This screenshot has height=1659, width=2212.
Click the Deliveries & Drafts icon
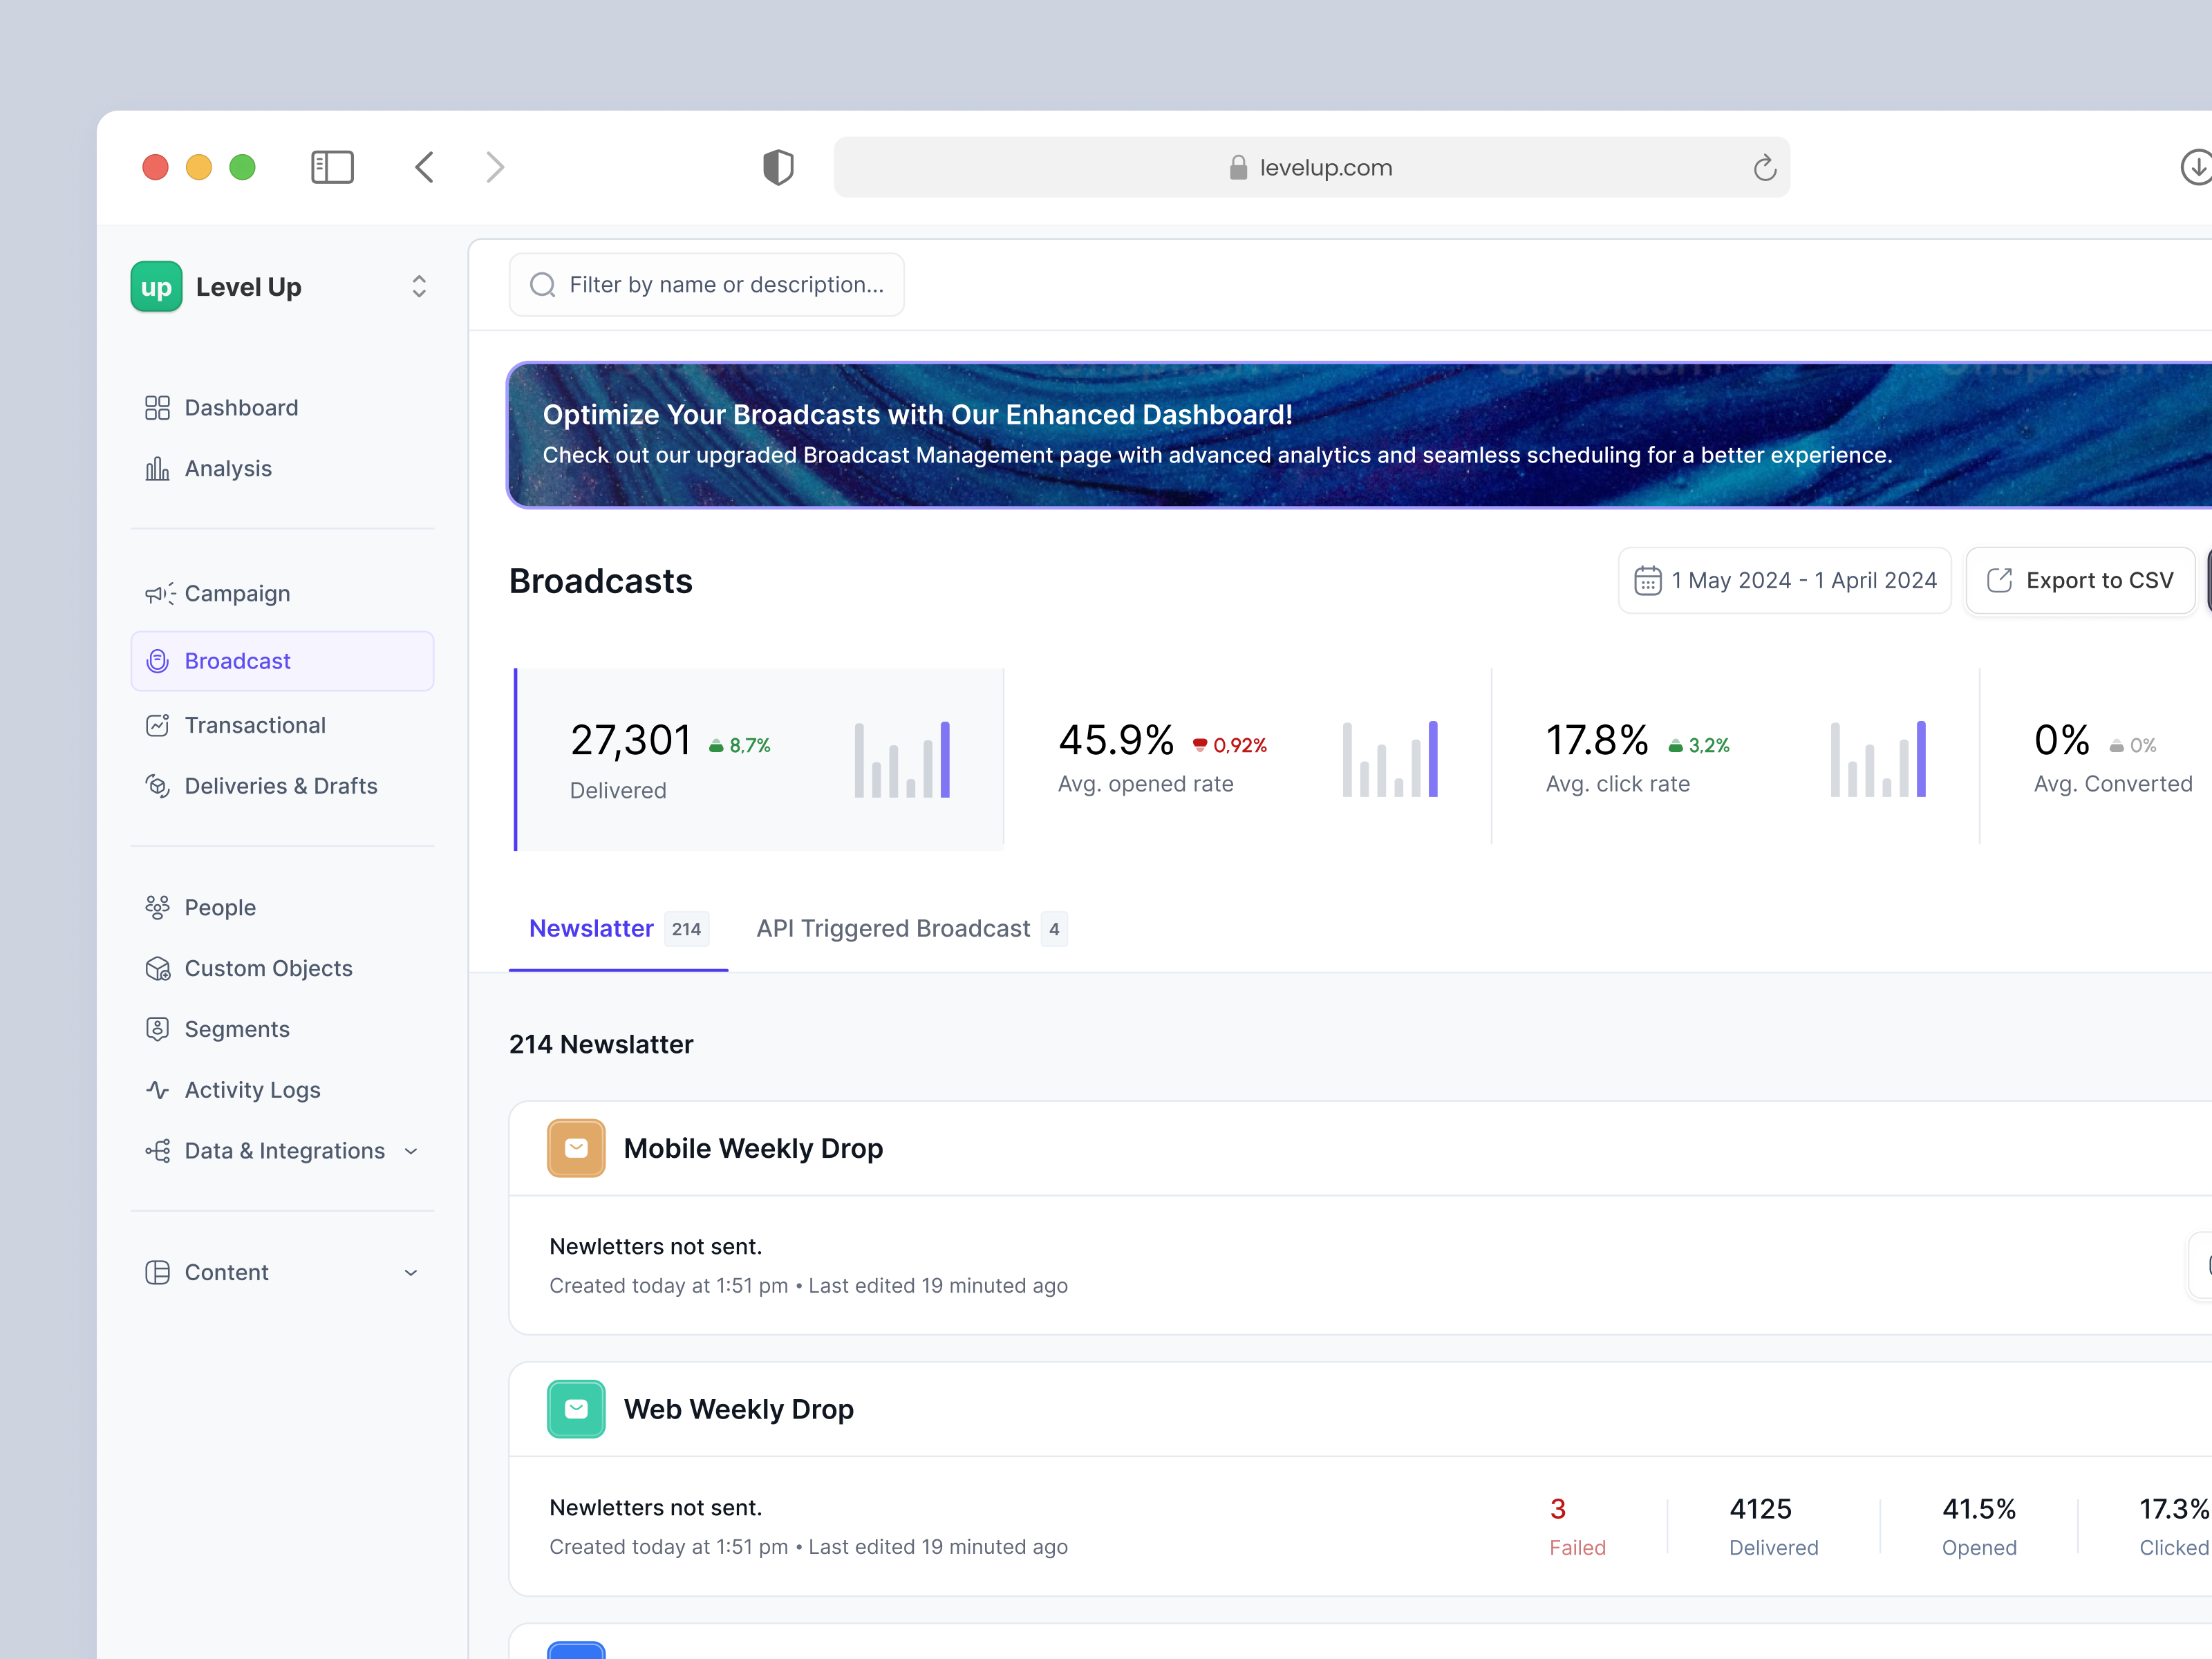(158, 786)
